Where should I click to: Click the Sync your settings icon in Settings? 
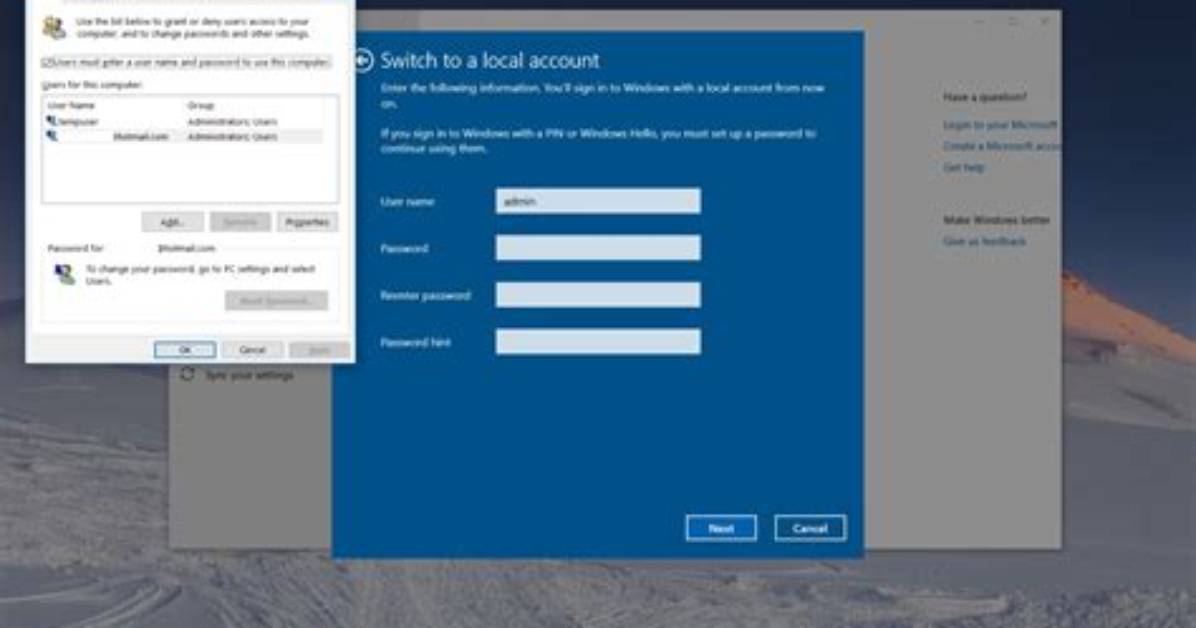[x=188, y=375]
